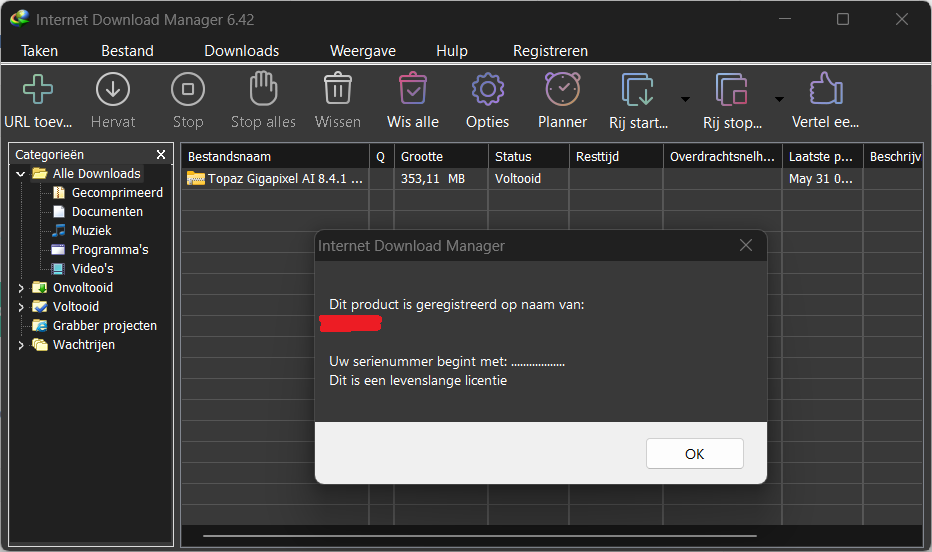Expand the Voltooid category
Screen dimensions: 932x552
click(x=21, y=307)
